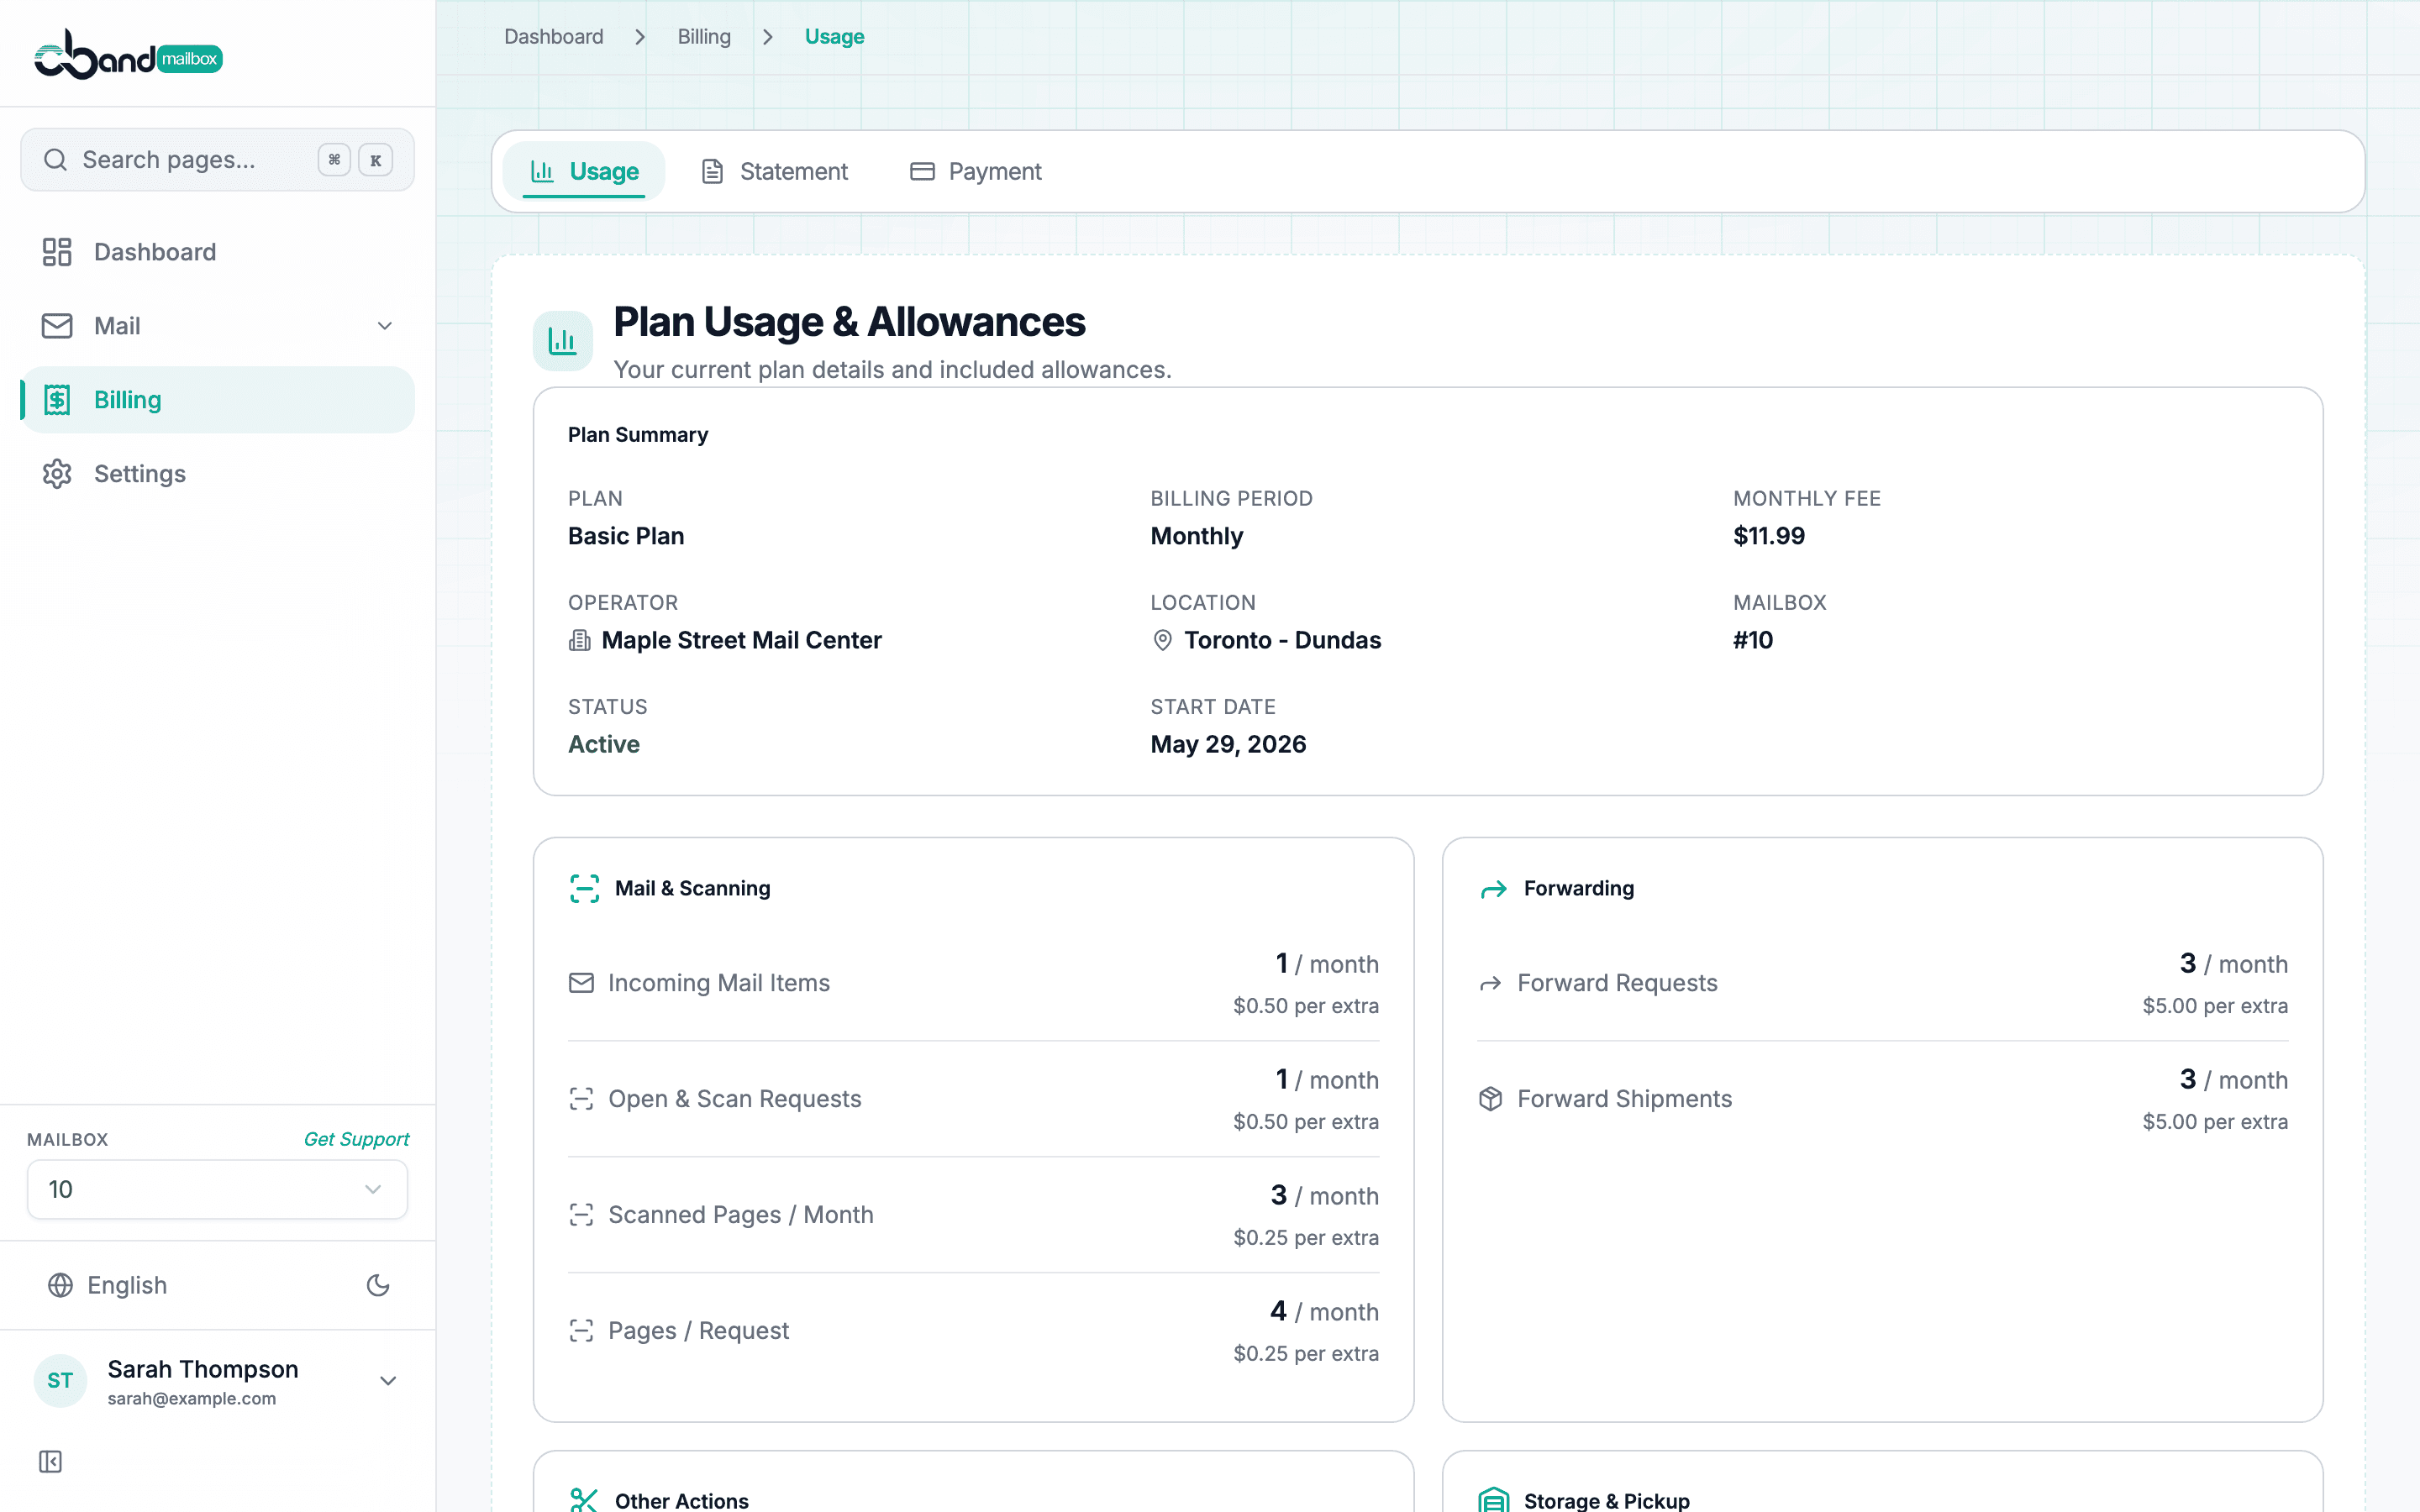Click the Get Support link
Screen dimensions: 2420x1512
pos(356,1139)
